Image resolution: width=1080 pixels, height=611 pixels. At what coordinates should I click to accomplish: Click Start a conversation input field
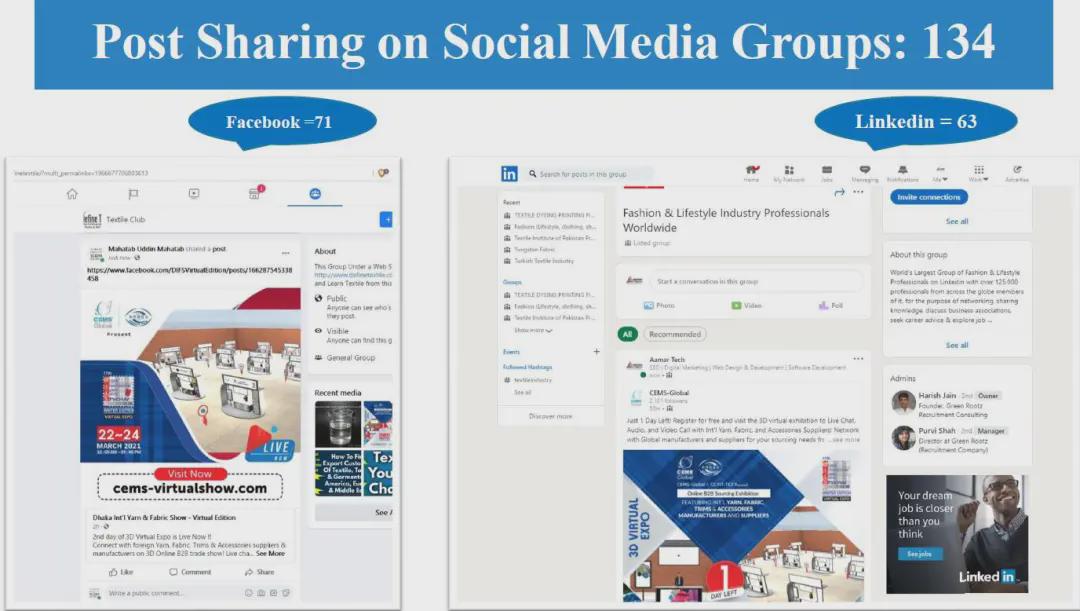pos(755,281)
